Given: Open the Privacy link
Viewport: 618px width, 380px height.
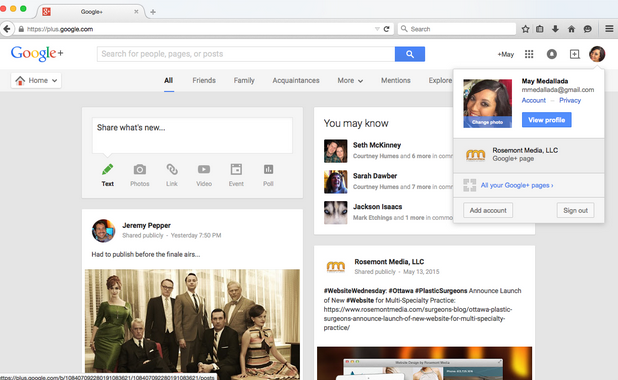Looking at the screenshot, I should (570, 100).
